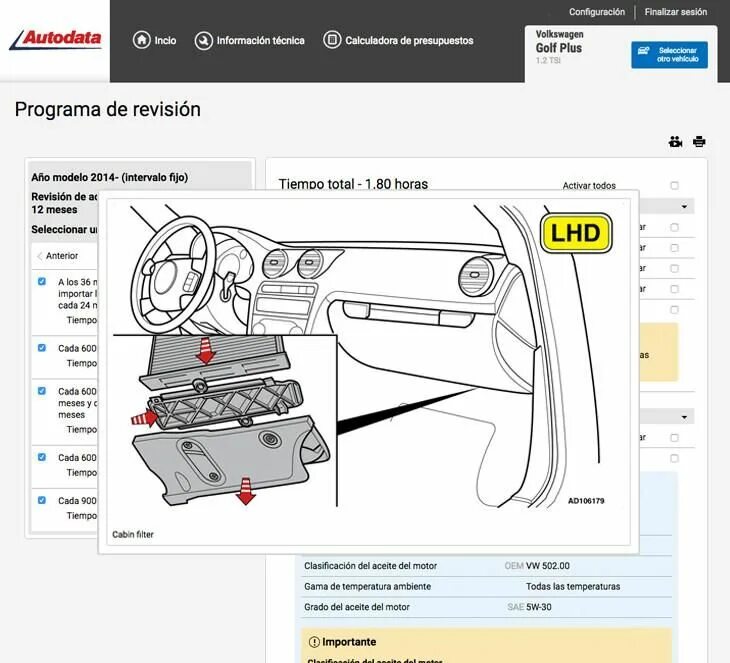Click the AD106179 image reference code
Screen dimensions: 730x663
pos(586,501)
